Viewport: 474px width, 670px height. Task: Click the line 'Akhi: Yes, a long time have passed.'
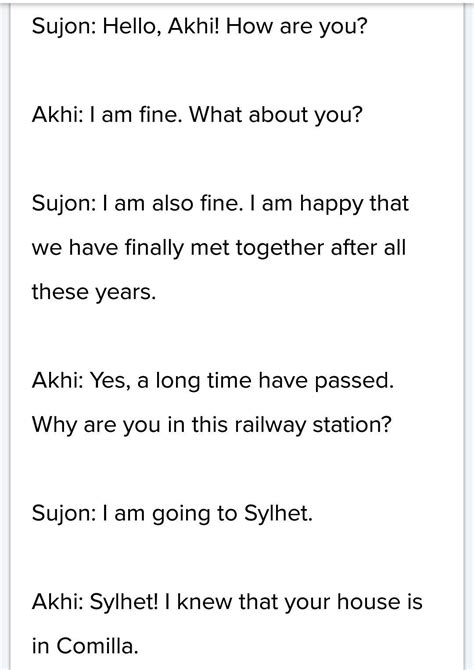coord(212,381)
